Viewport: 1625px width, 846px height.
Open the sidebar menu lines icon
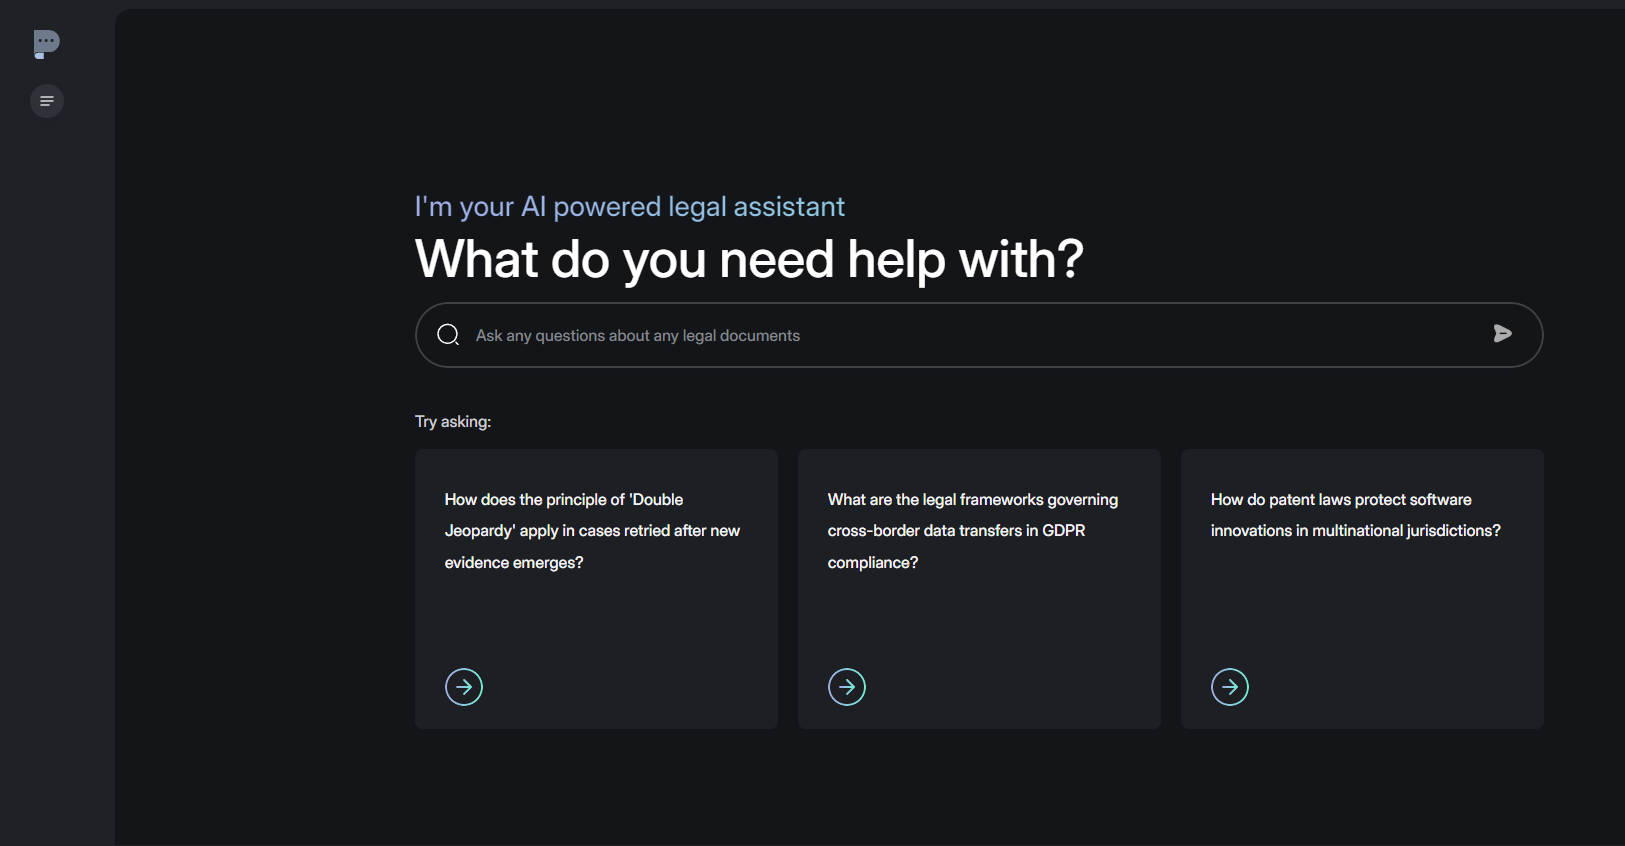[47, 101]
